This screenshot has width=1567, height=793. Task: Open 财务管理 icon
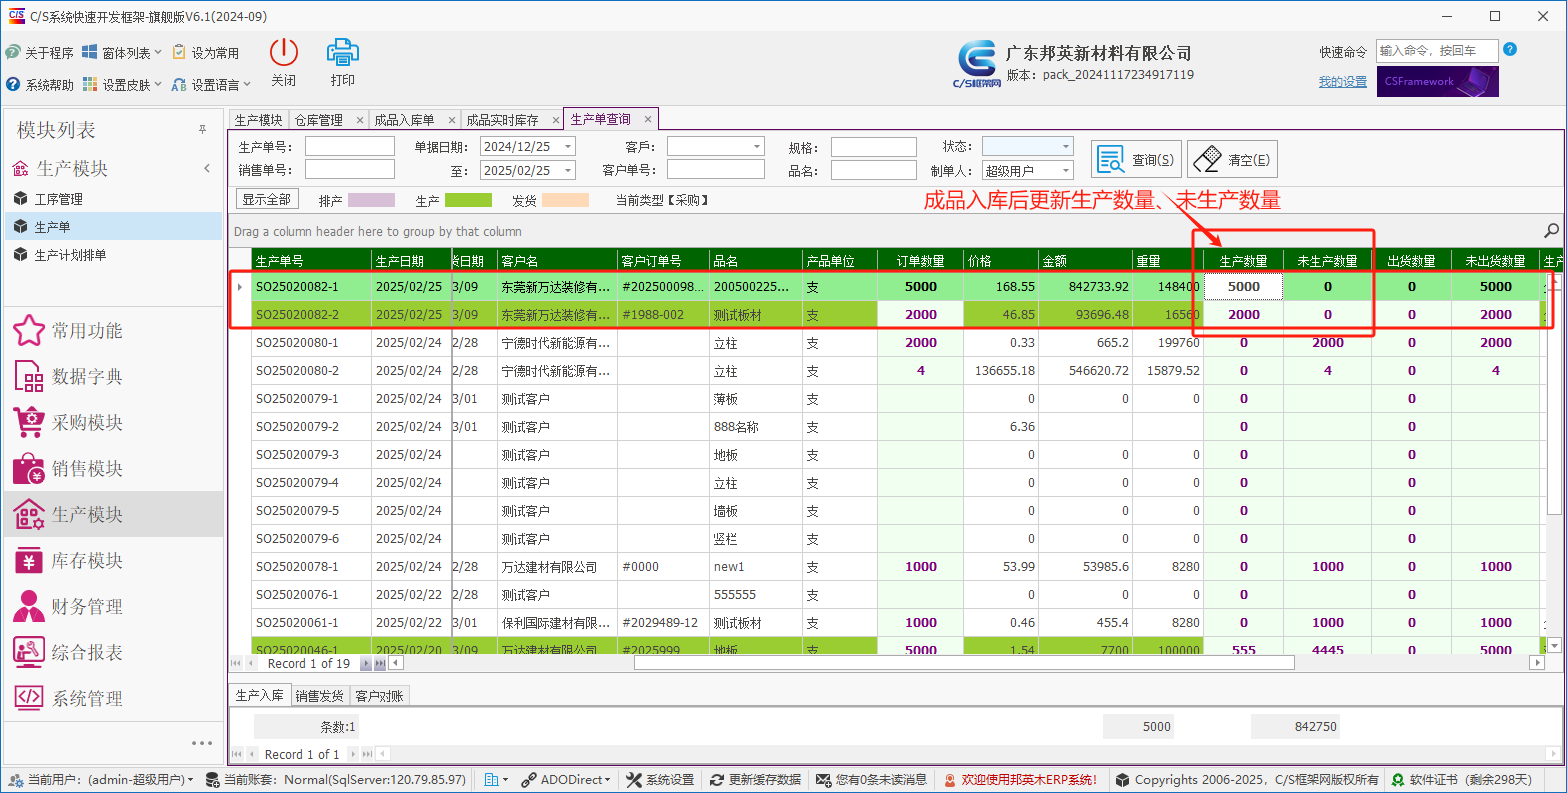28,607
